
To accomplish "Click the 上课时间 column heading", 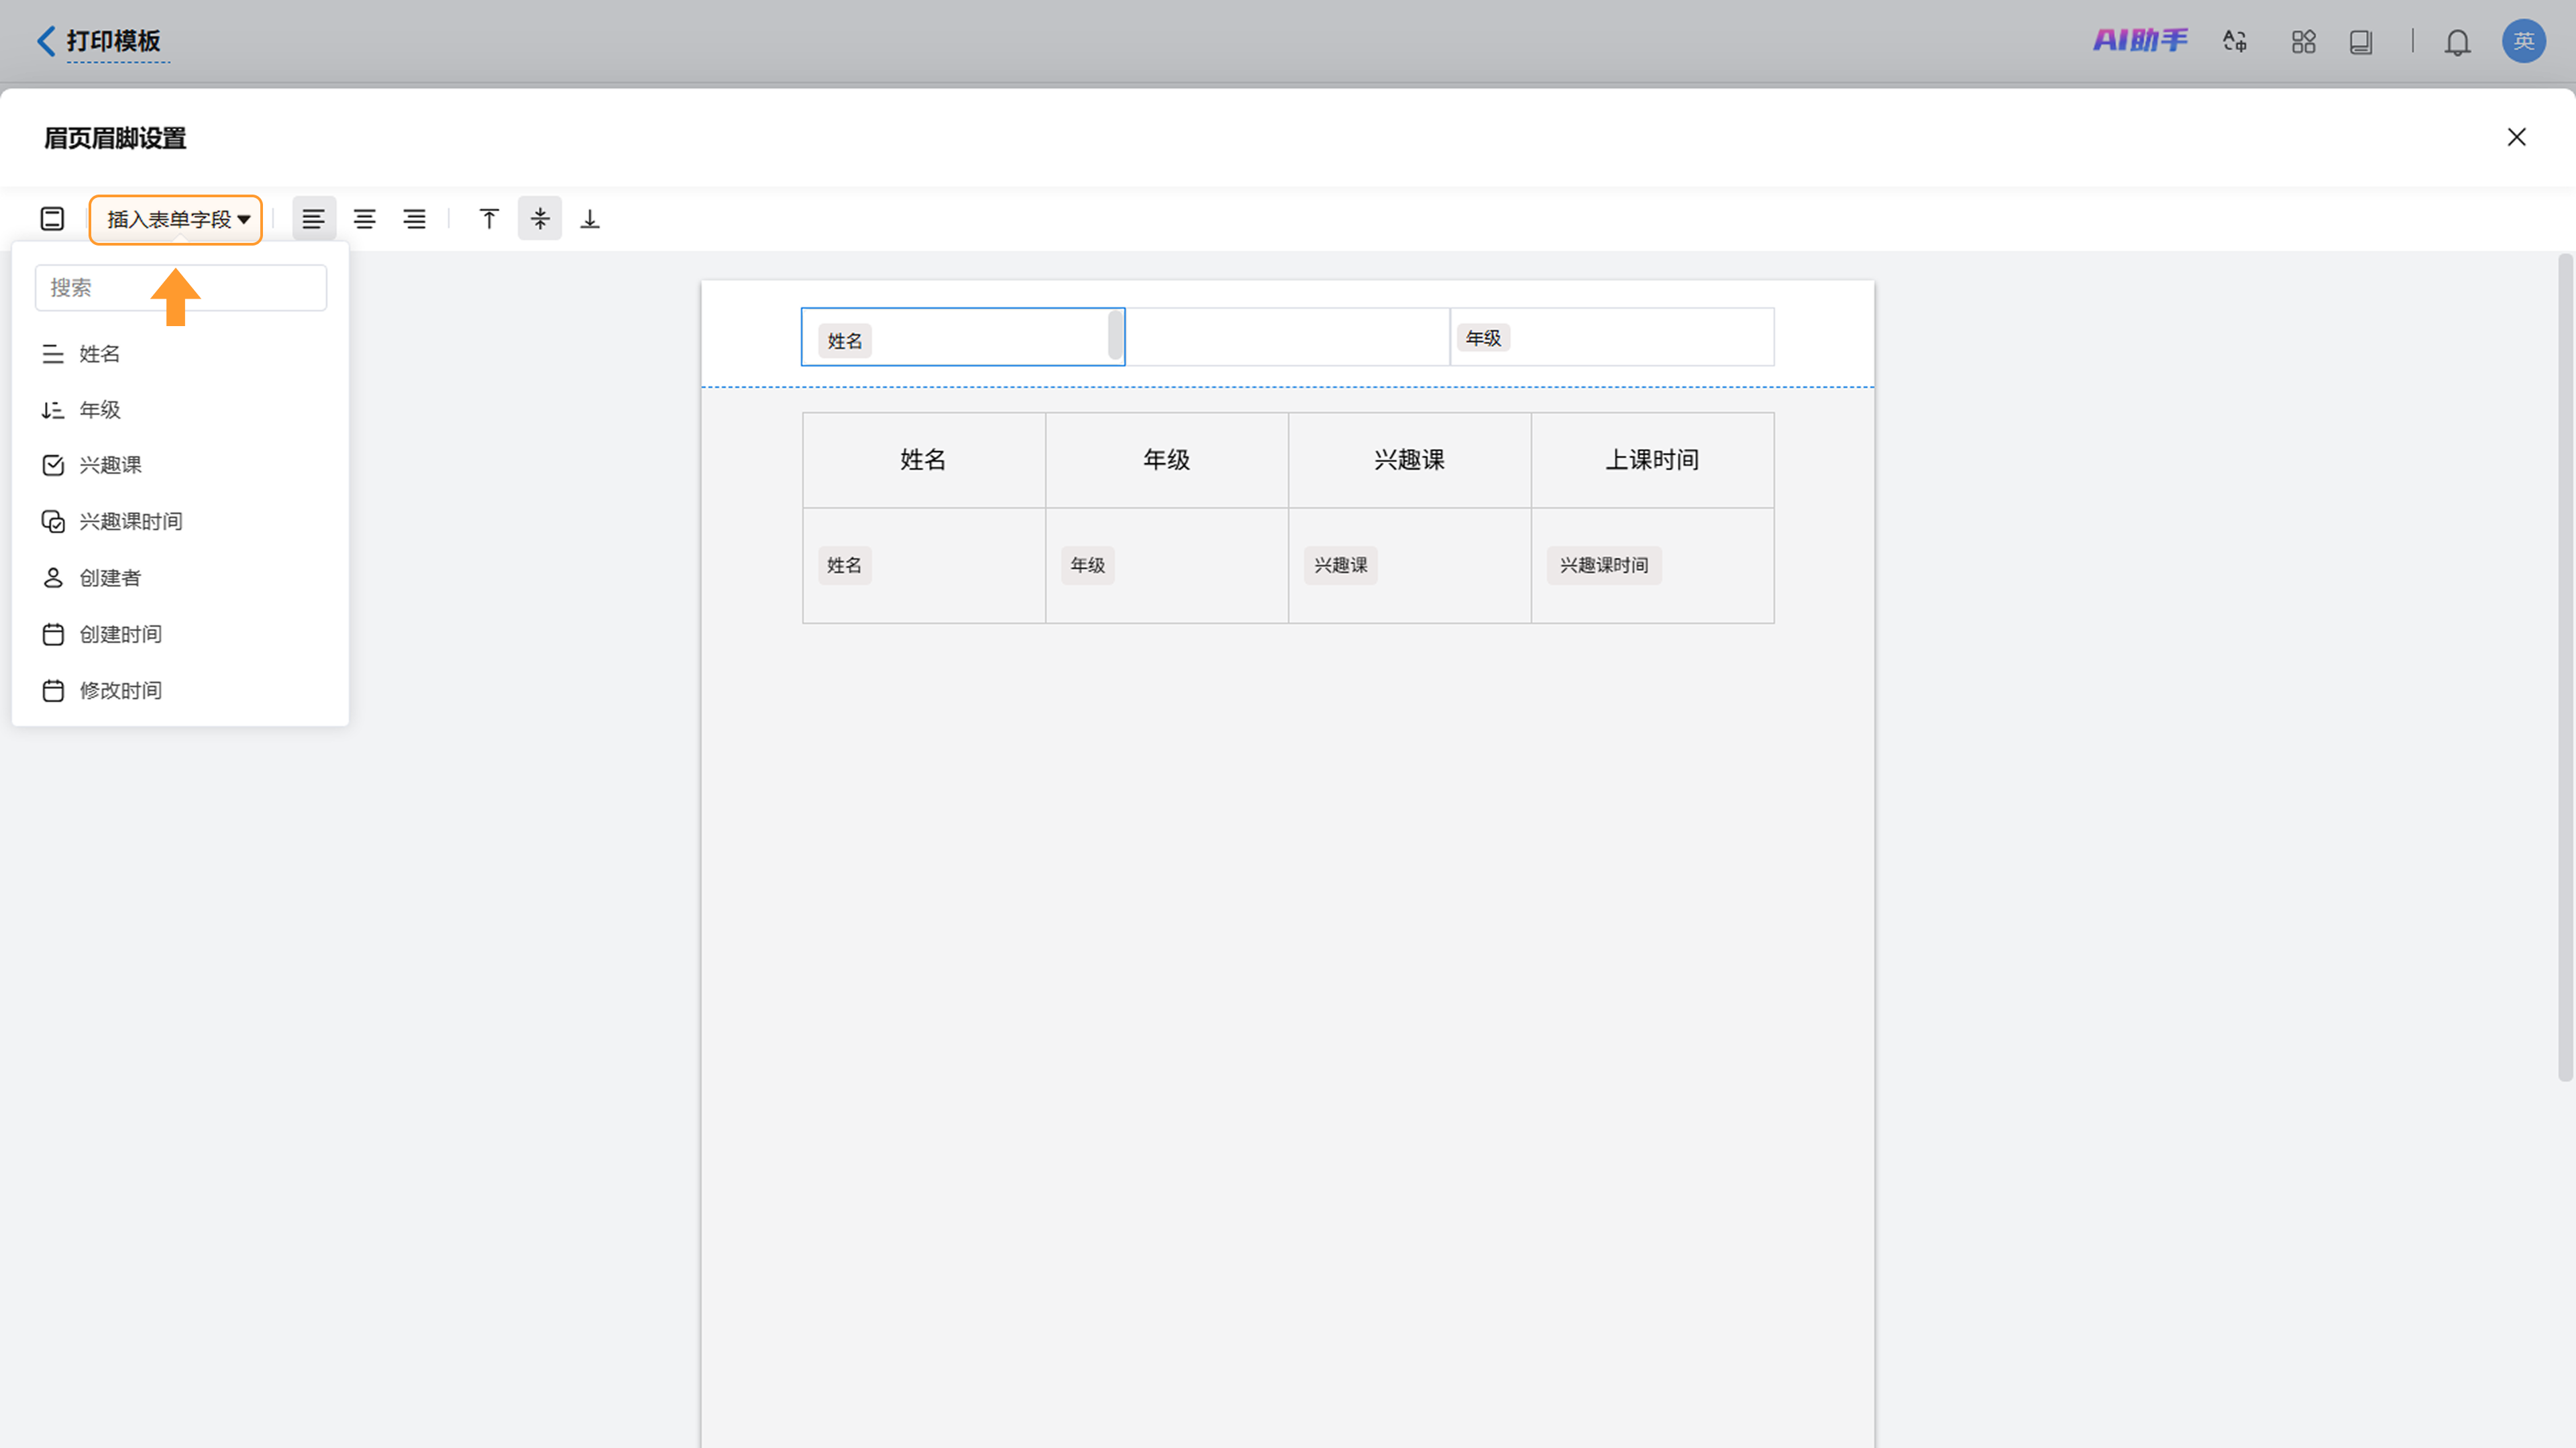I will 1652,460.
